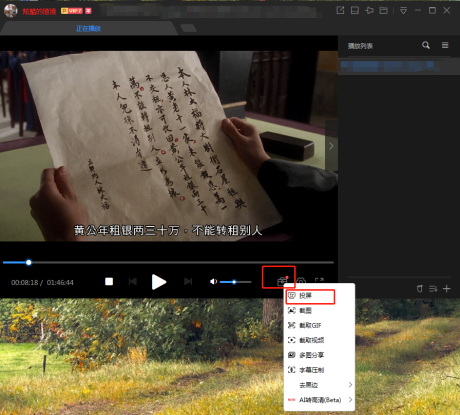Open the playlist hamburger menu
Viewport: 460px width, 415px height.
coord(445,45)
